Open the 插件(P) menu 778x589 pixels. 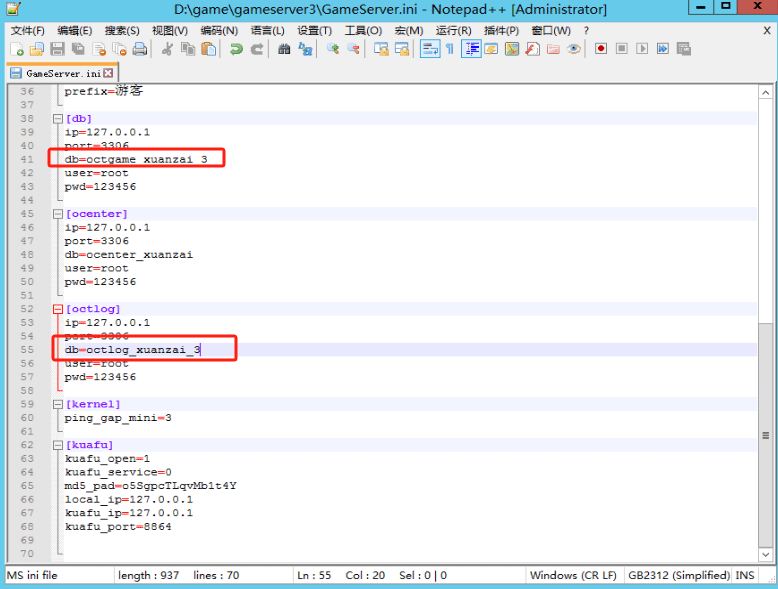point(501,31)
